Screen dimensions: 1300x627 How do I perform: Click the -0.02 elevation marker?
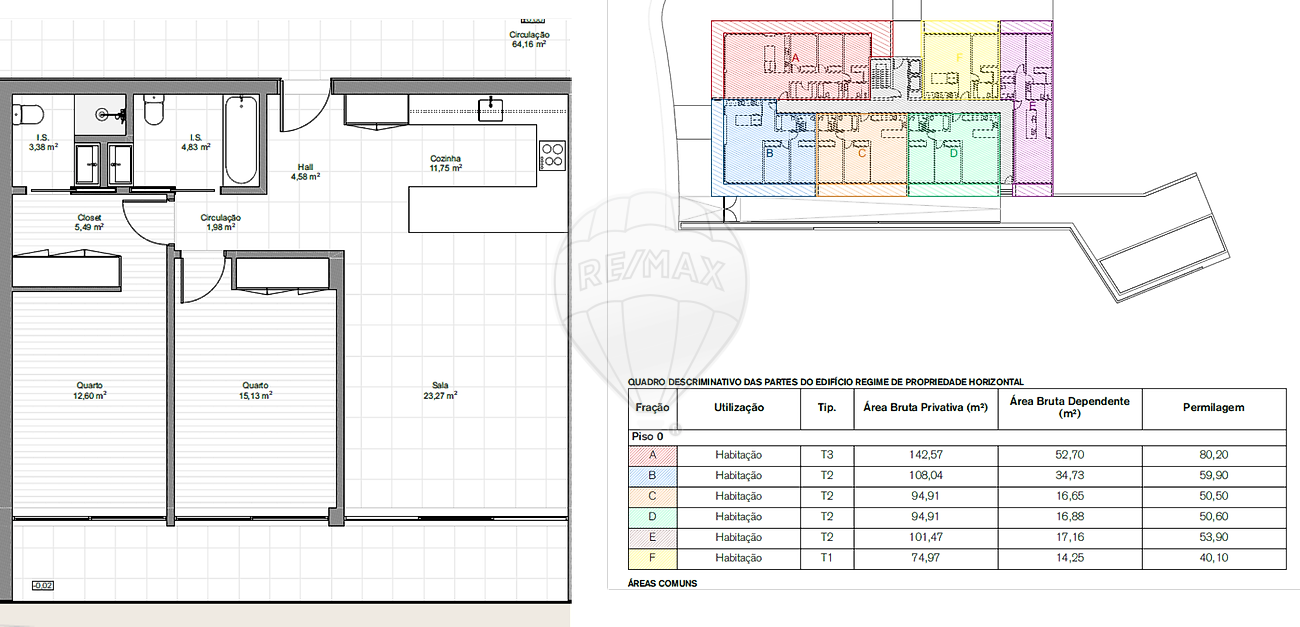(x=43, y=586)
